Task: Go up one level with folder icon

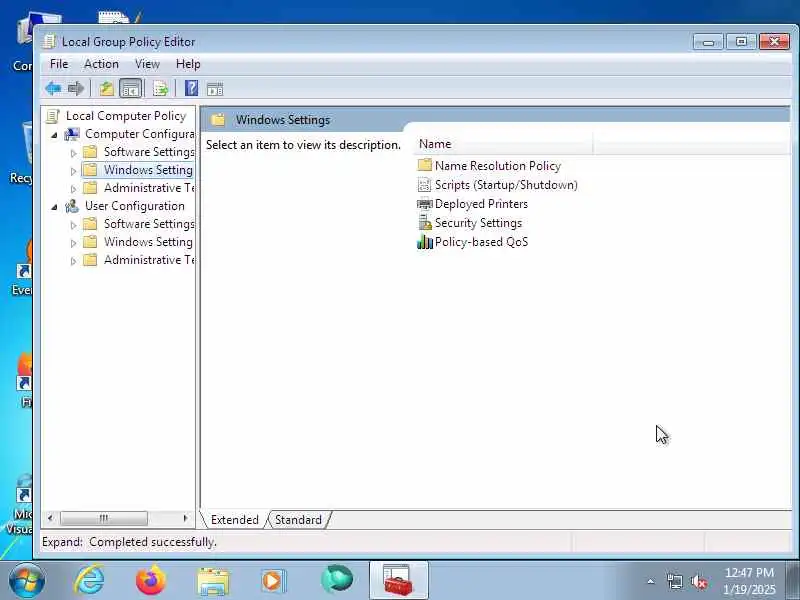Action: pos(106,89)
